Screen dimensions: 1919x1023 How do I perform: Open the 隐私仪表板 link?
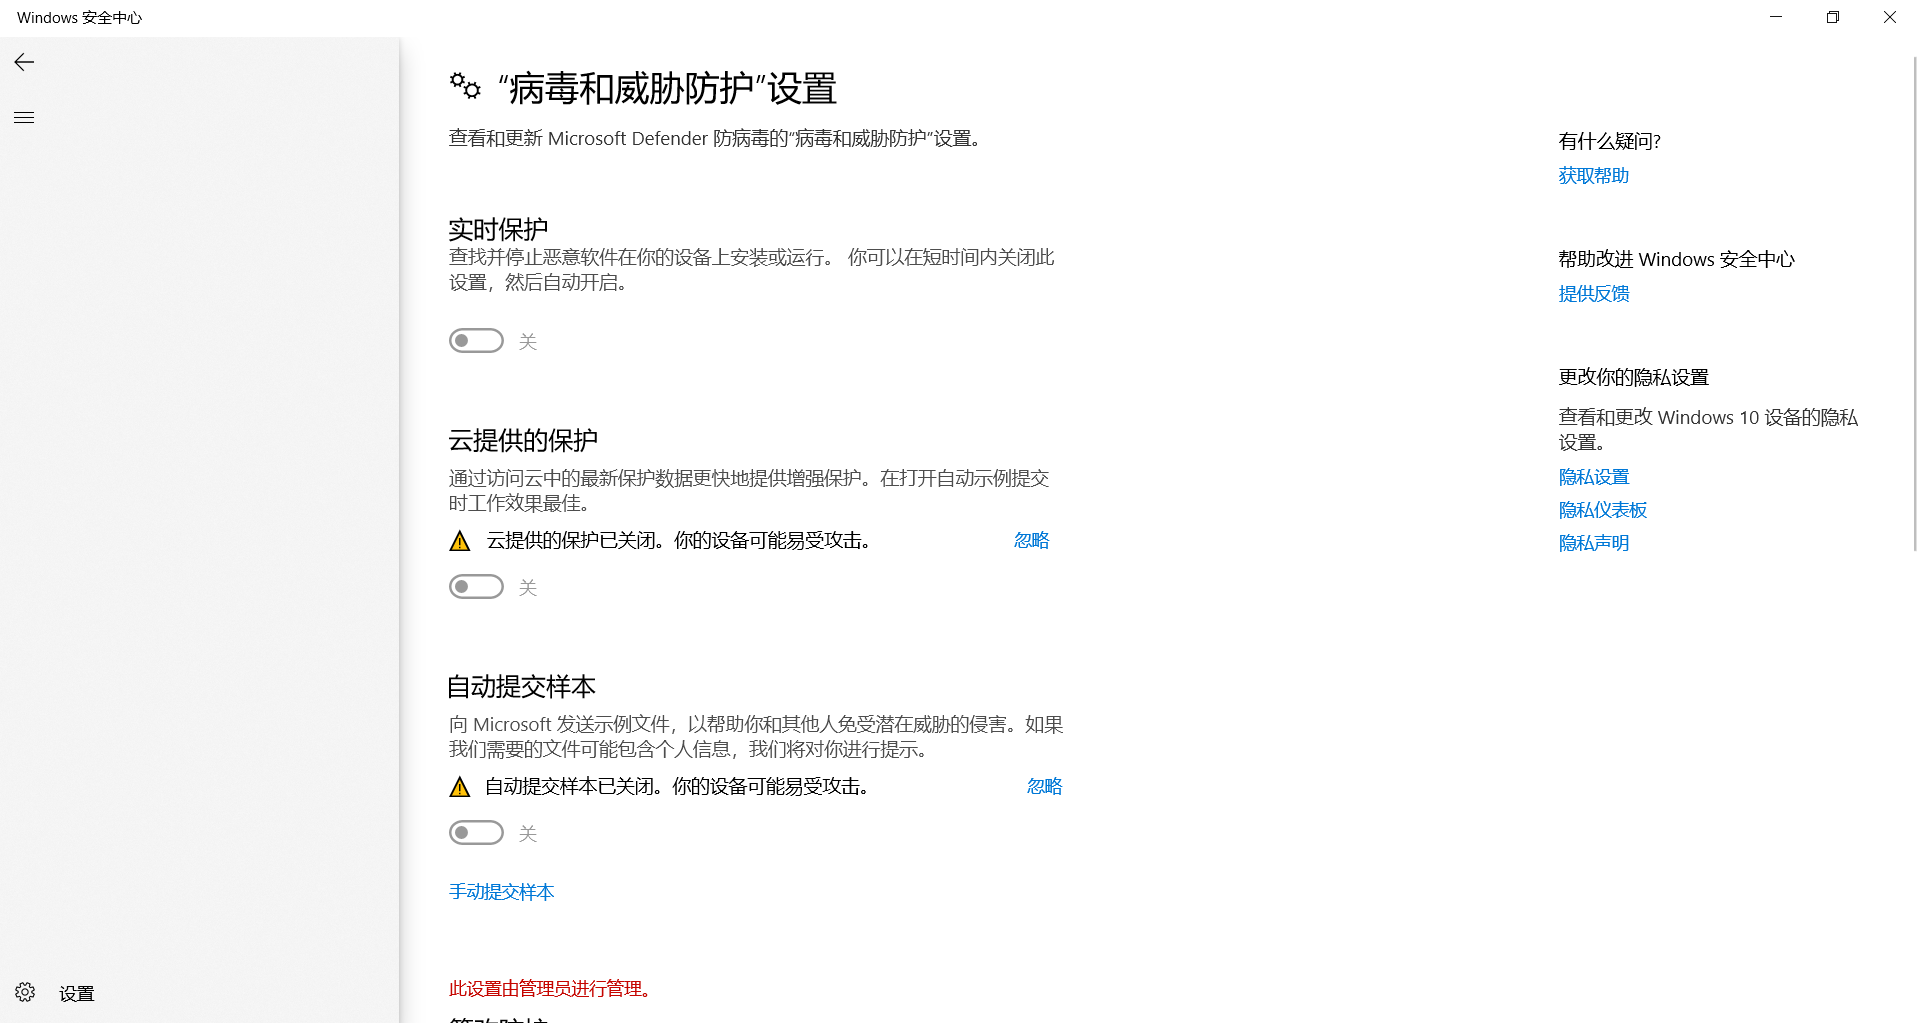(x=1603, y=510)
